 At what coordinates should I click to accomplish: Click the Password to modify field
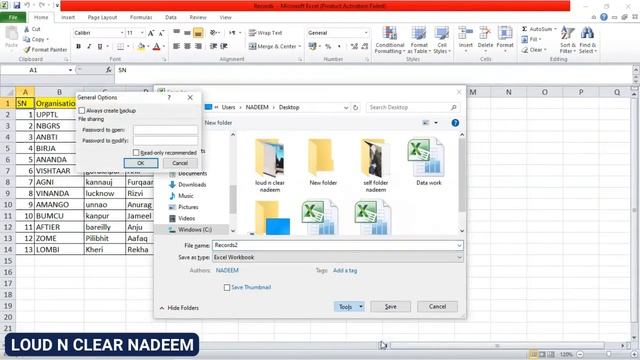(165, 141)
